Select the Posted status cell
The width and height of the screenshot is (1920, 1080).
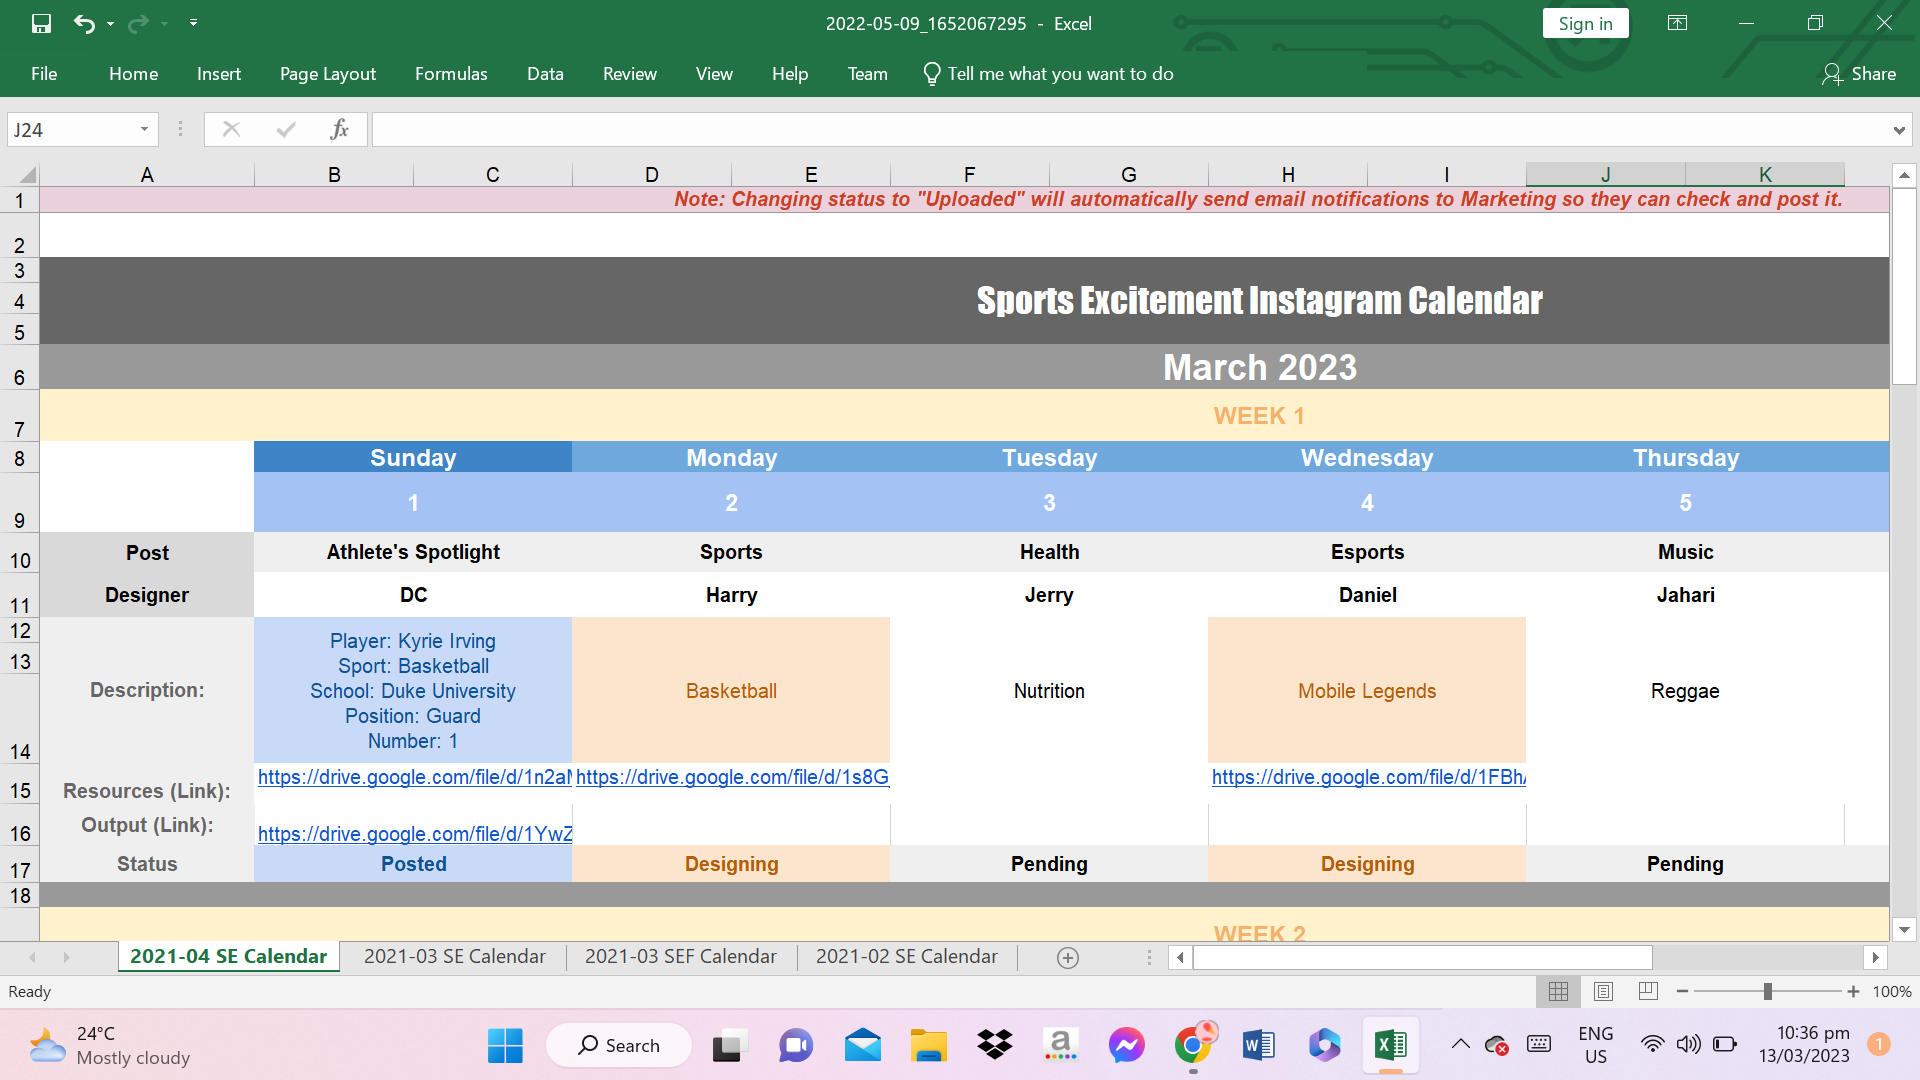(x=413, y=864)
